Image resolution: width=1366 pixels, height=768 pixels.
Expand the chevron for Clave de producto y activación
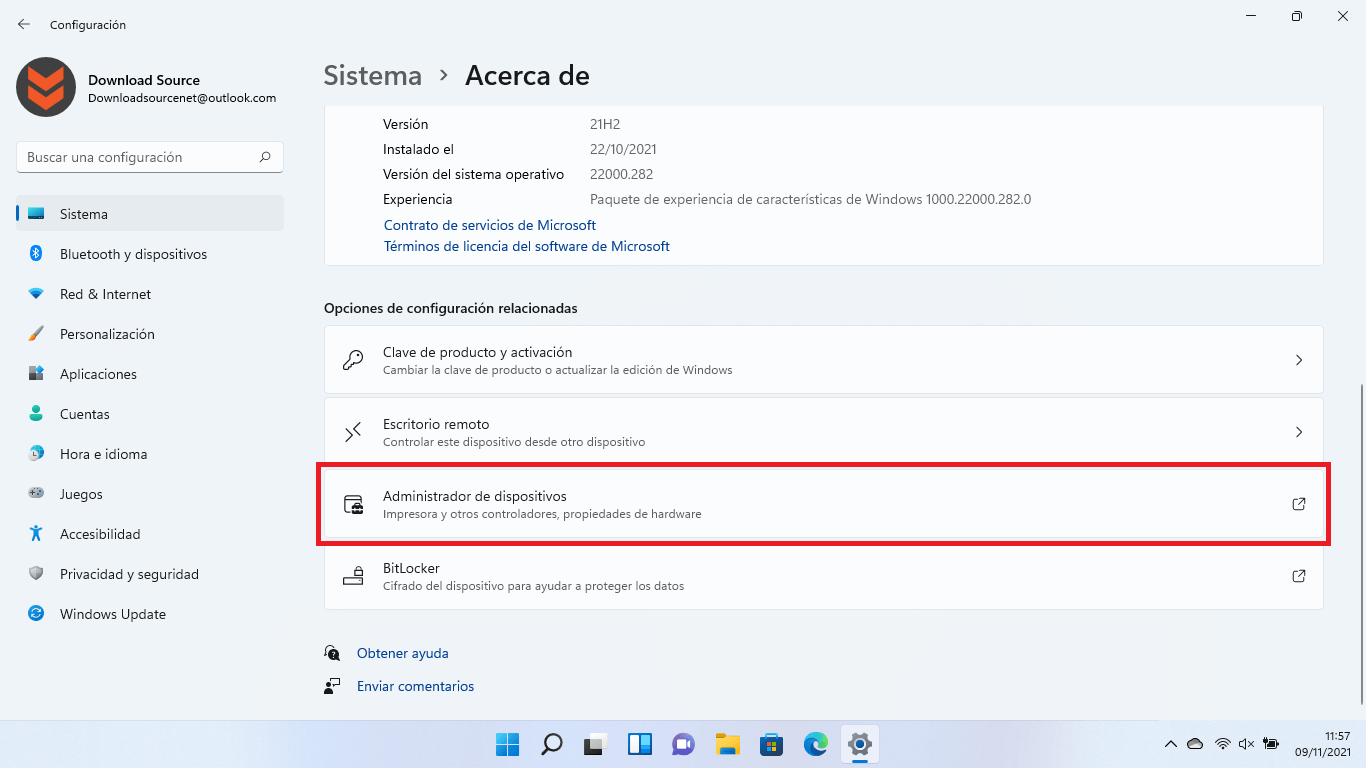point(1299,360)
